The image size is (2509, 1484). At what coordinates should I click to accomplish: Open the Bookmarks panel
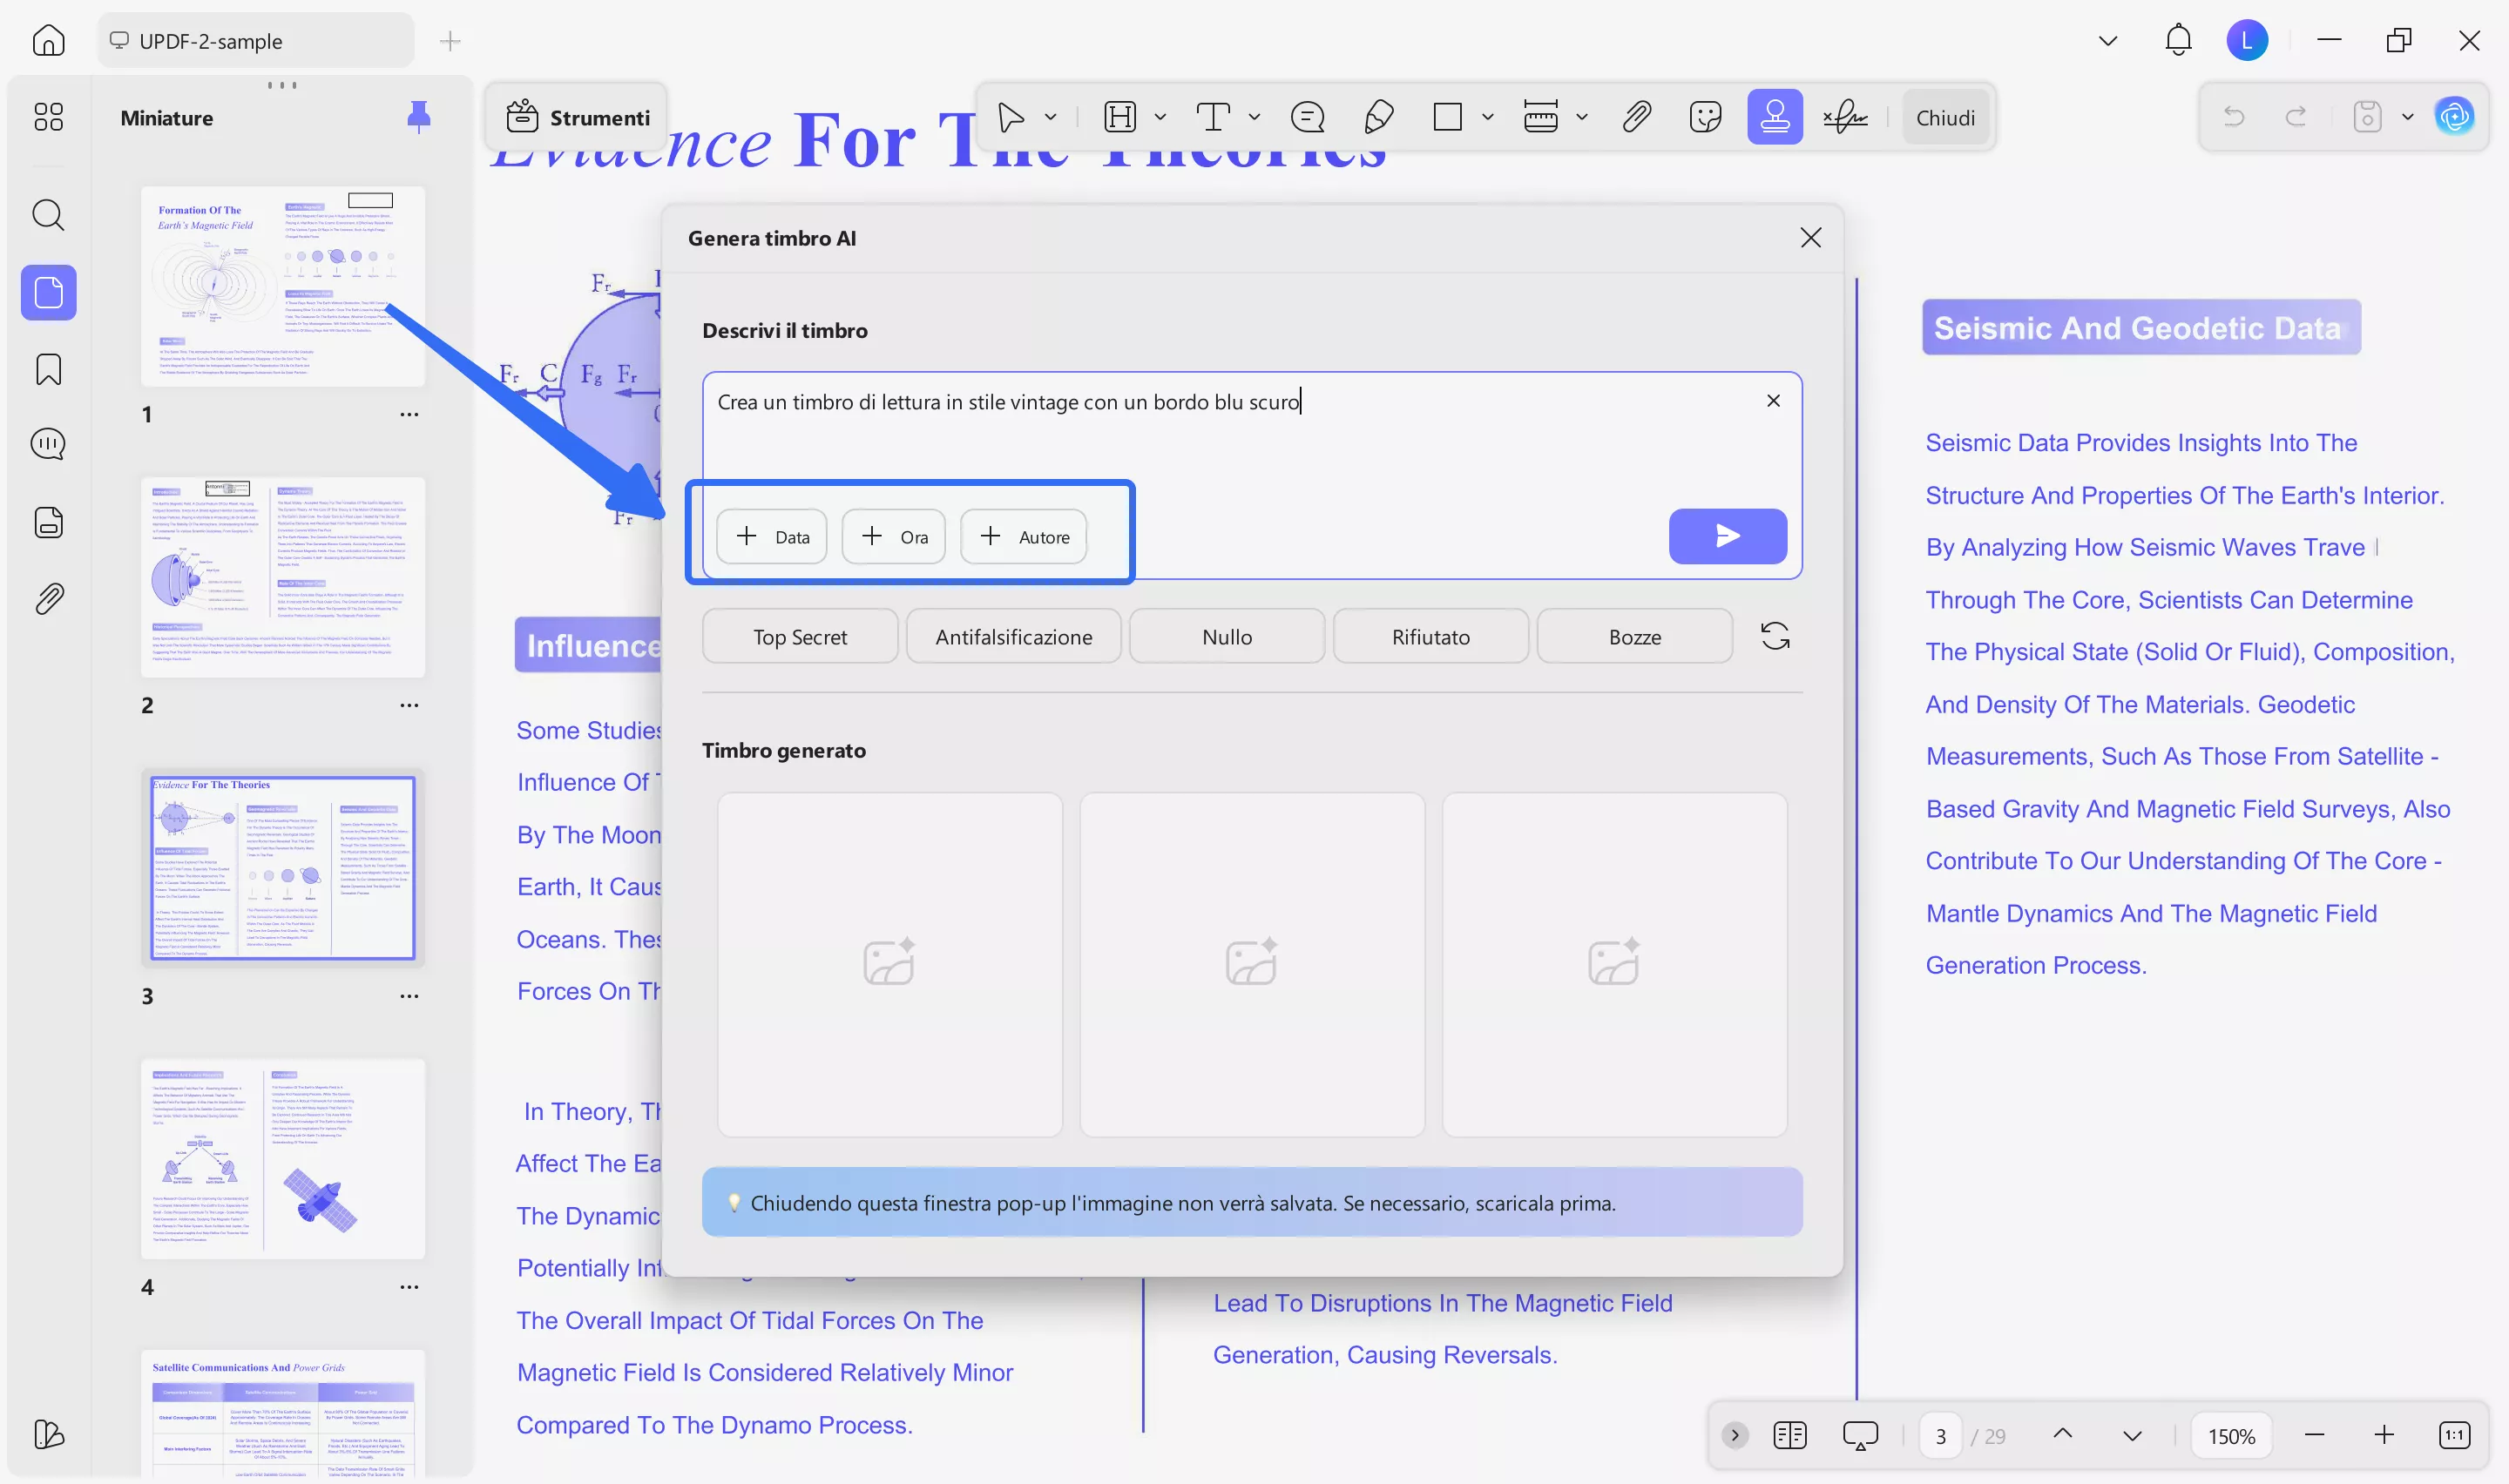(47, 369)
